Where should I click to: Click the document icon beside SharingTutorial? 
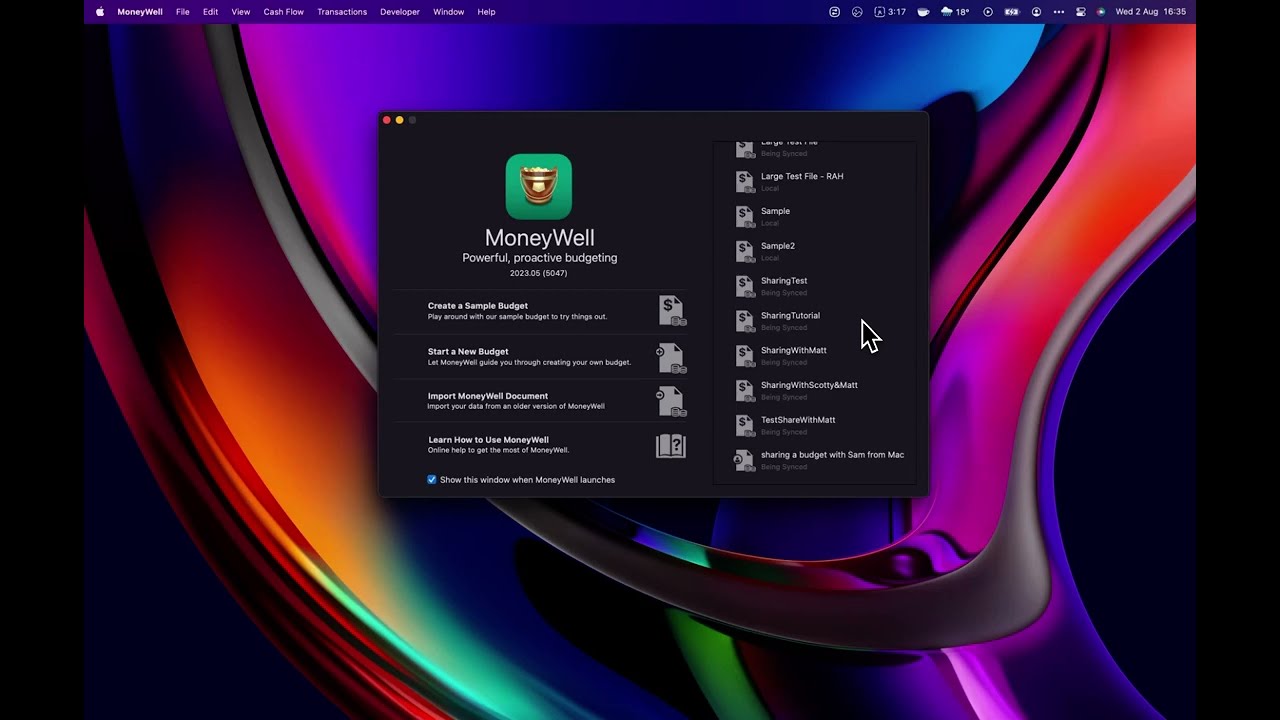(x=745, y=321)
